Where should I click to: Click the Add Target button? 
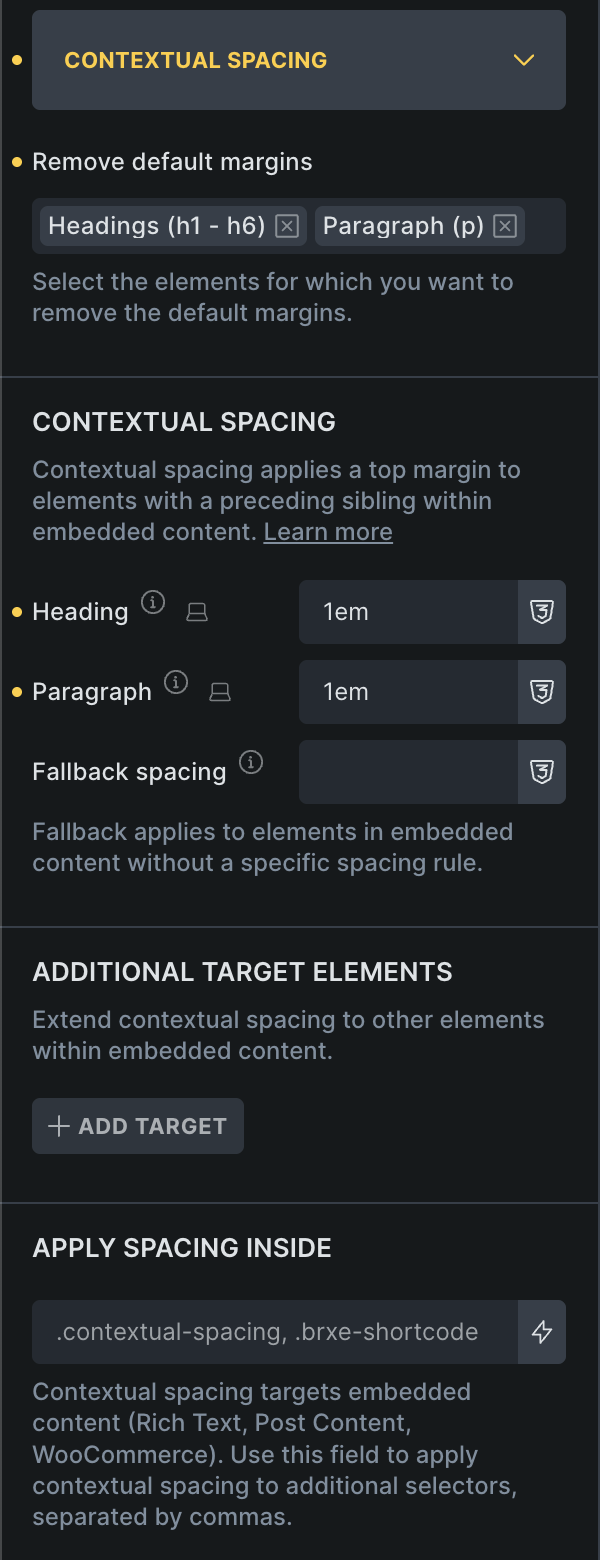[x=138, y=1126]
